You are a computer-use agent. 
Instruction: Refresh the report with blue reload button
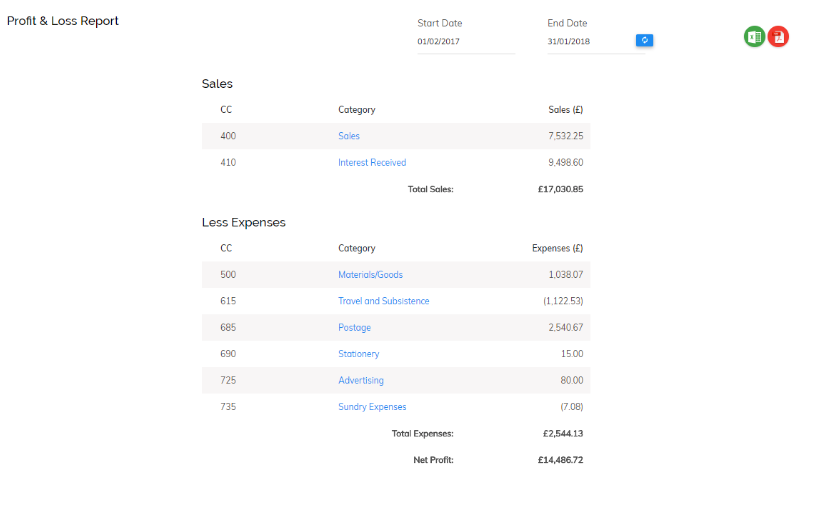644,40
